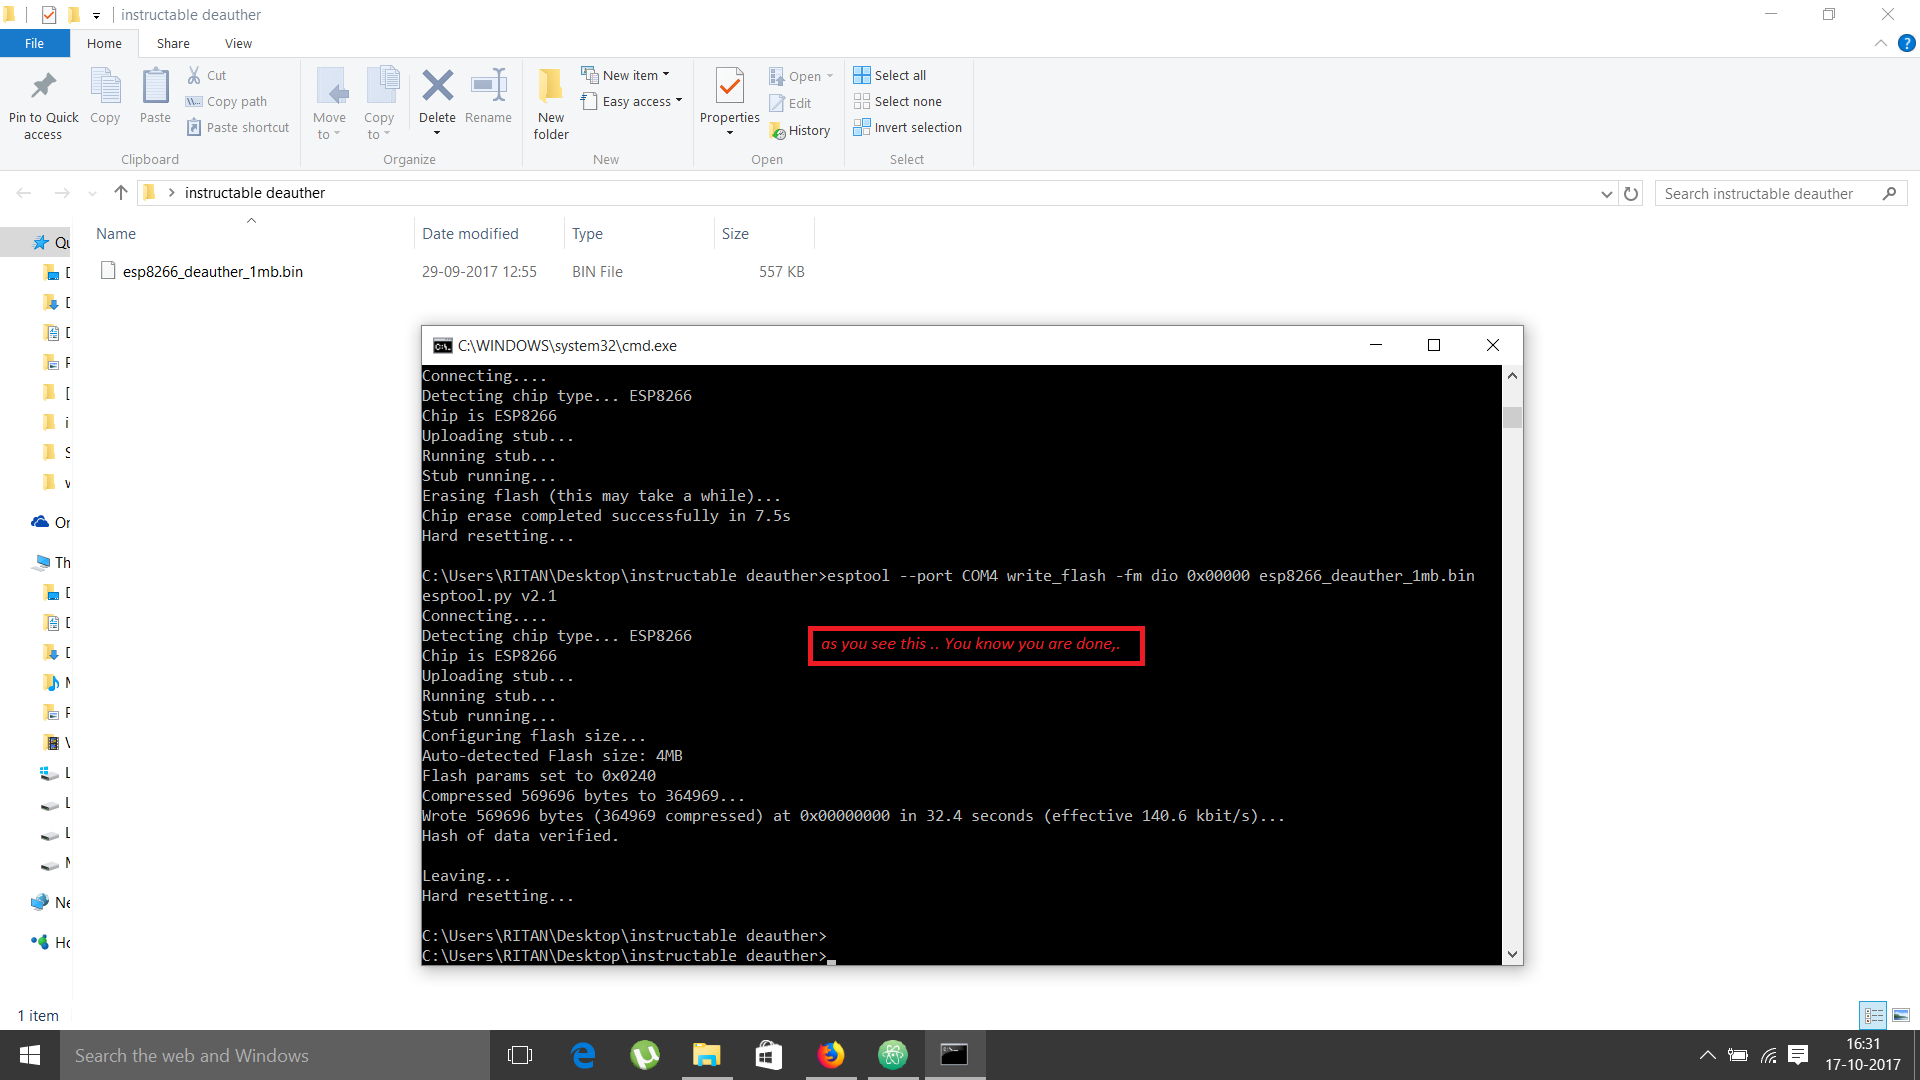Open the address bar history dropdown
1920x1080 pixels.
1605,193
